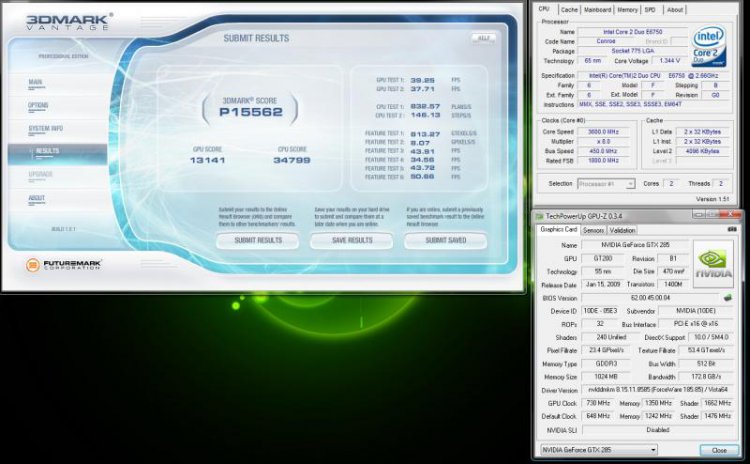Minimize the GPU-Z window
Viewport: 750px width, 464px height.
(x=700, y=215)
